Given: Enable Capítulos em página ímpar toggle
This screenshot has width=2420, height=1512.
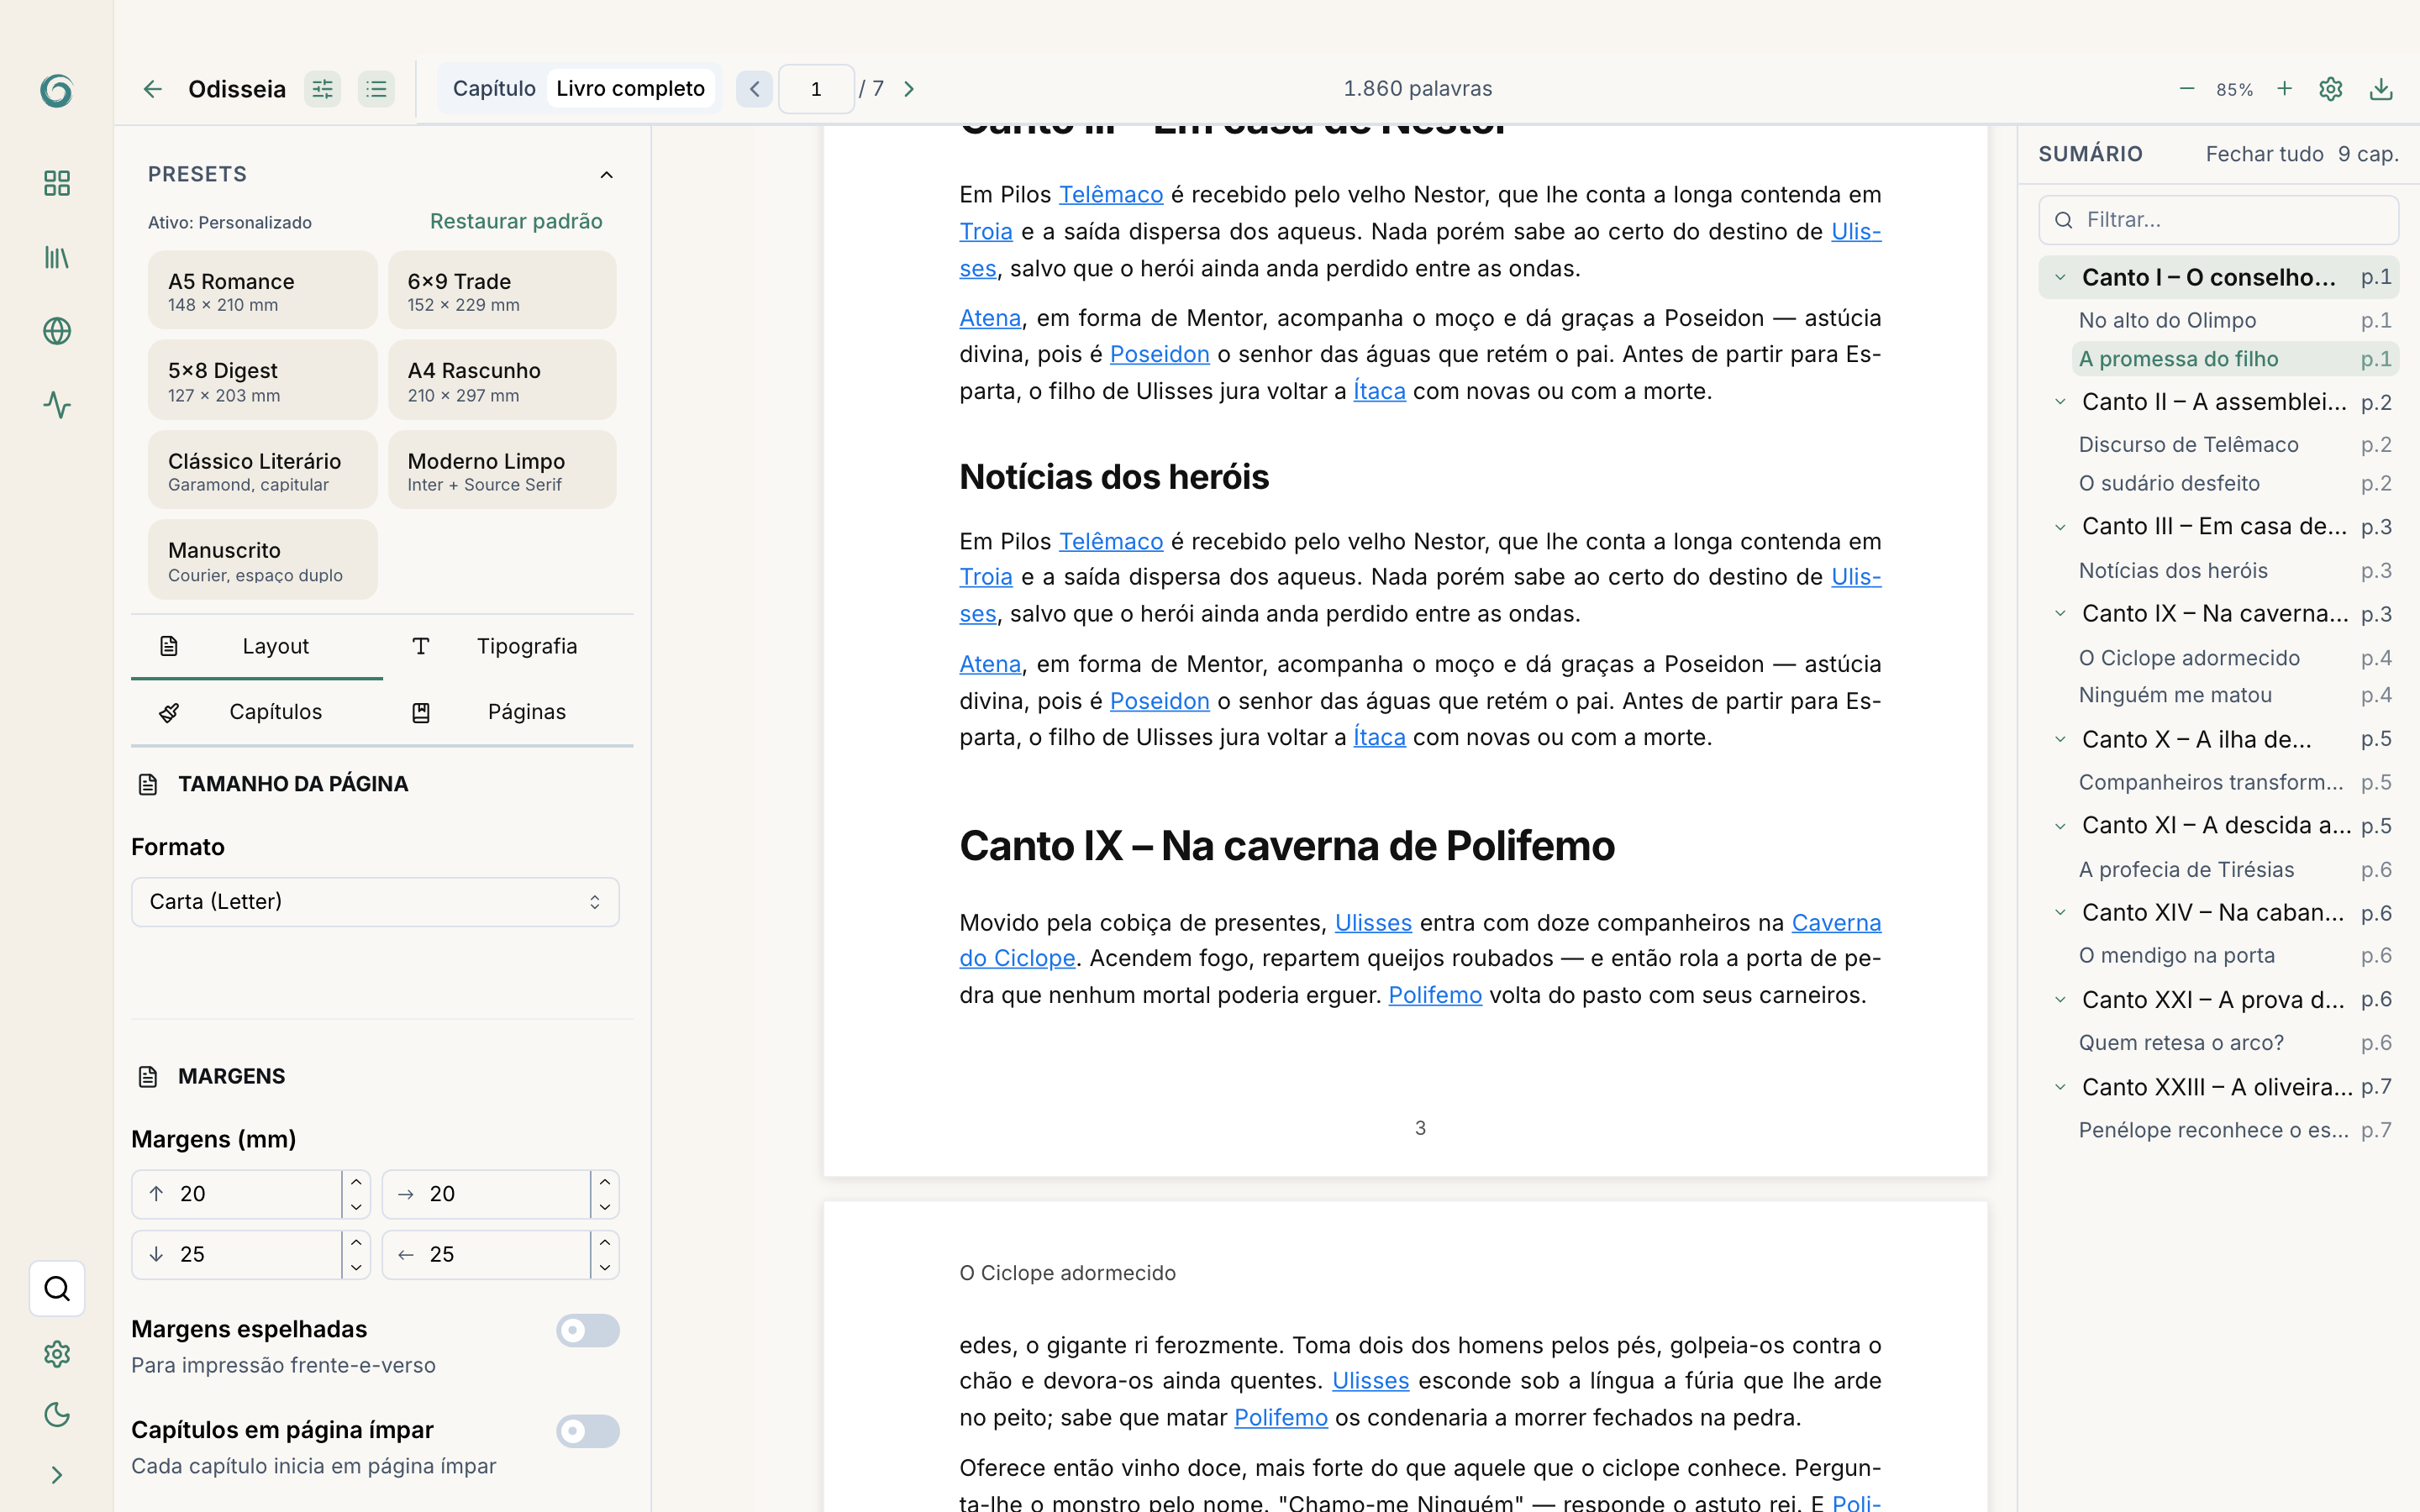Looking at the screenshot, I should click(588, 1431).
